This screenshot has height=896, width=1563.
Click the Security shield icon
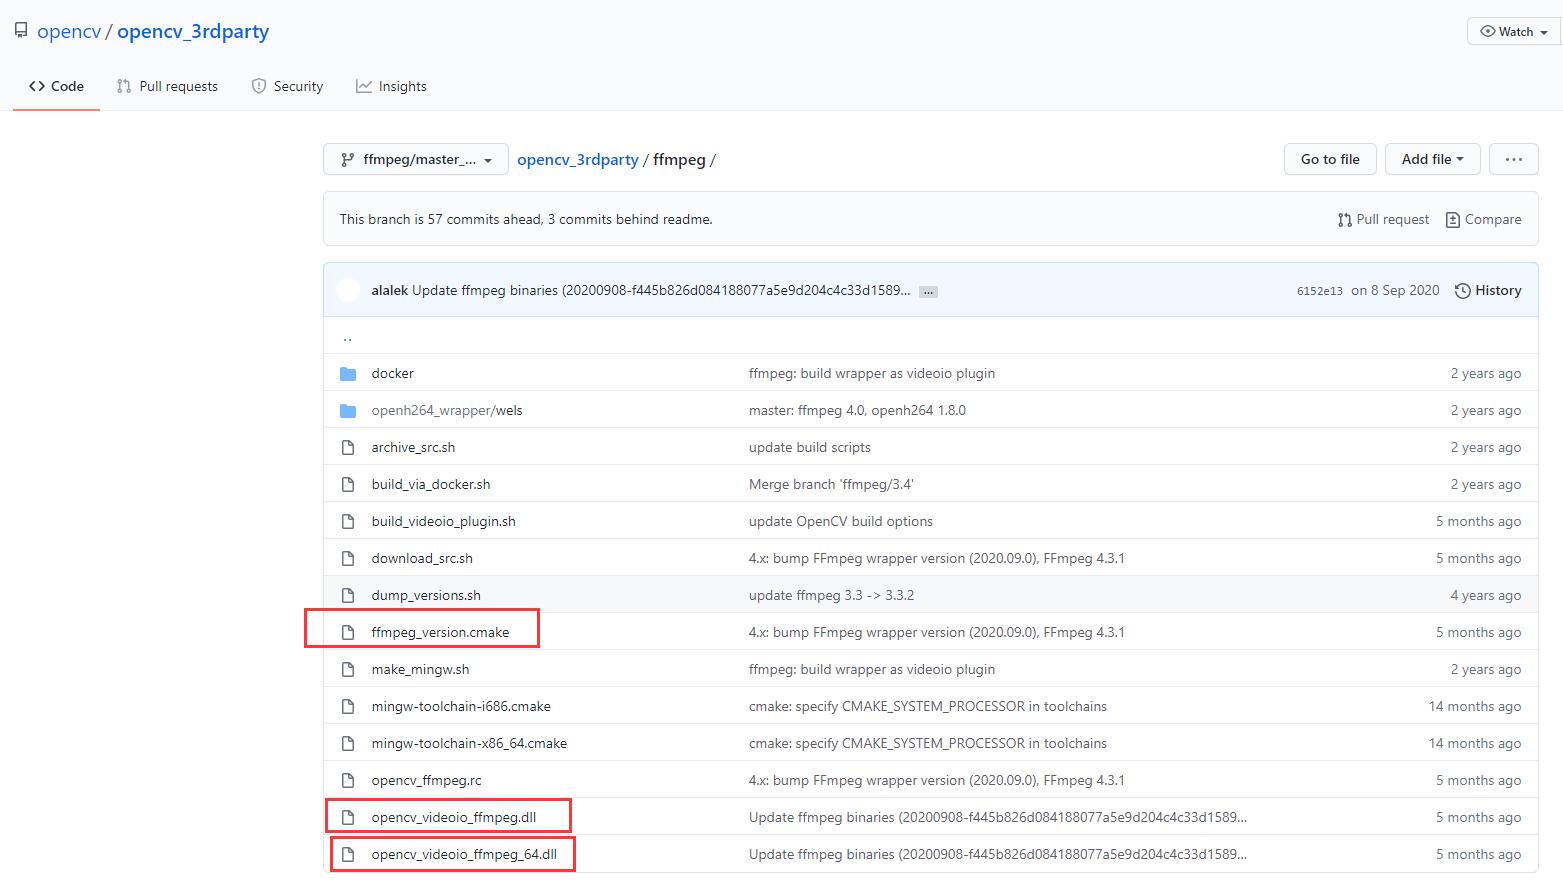(258, 86)
